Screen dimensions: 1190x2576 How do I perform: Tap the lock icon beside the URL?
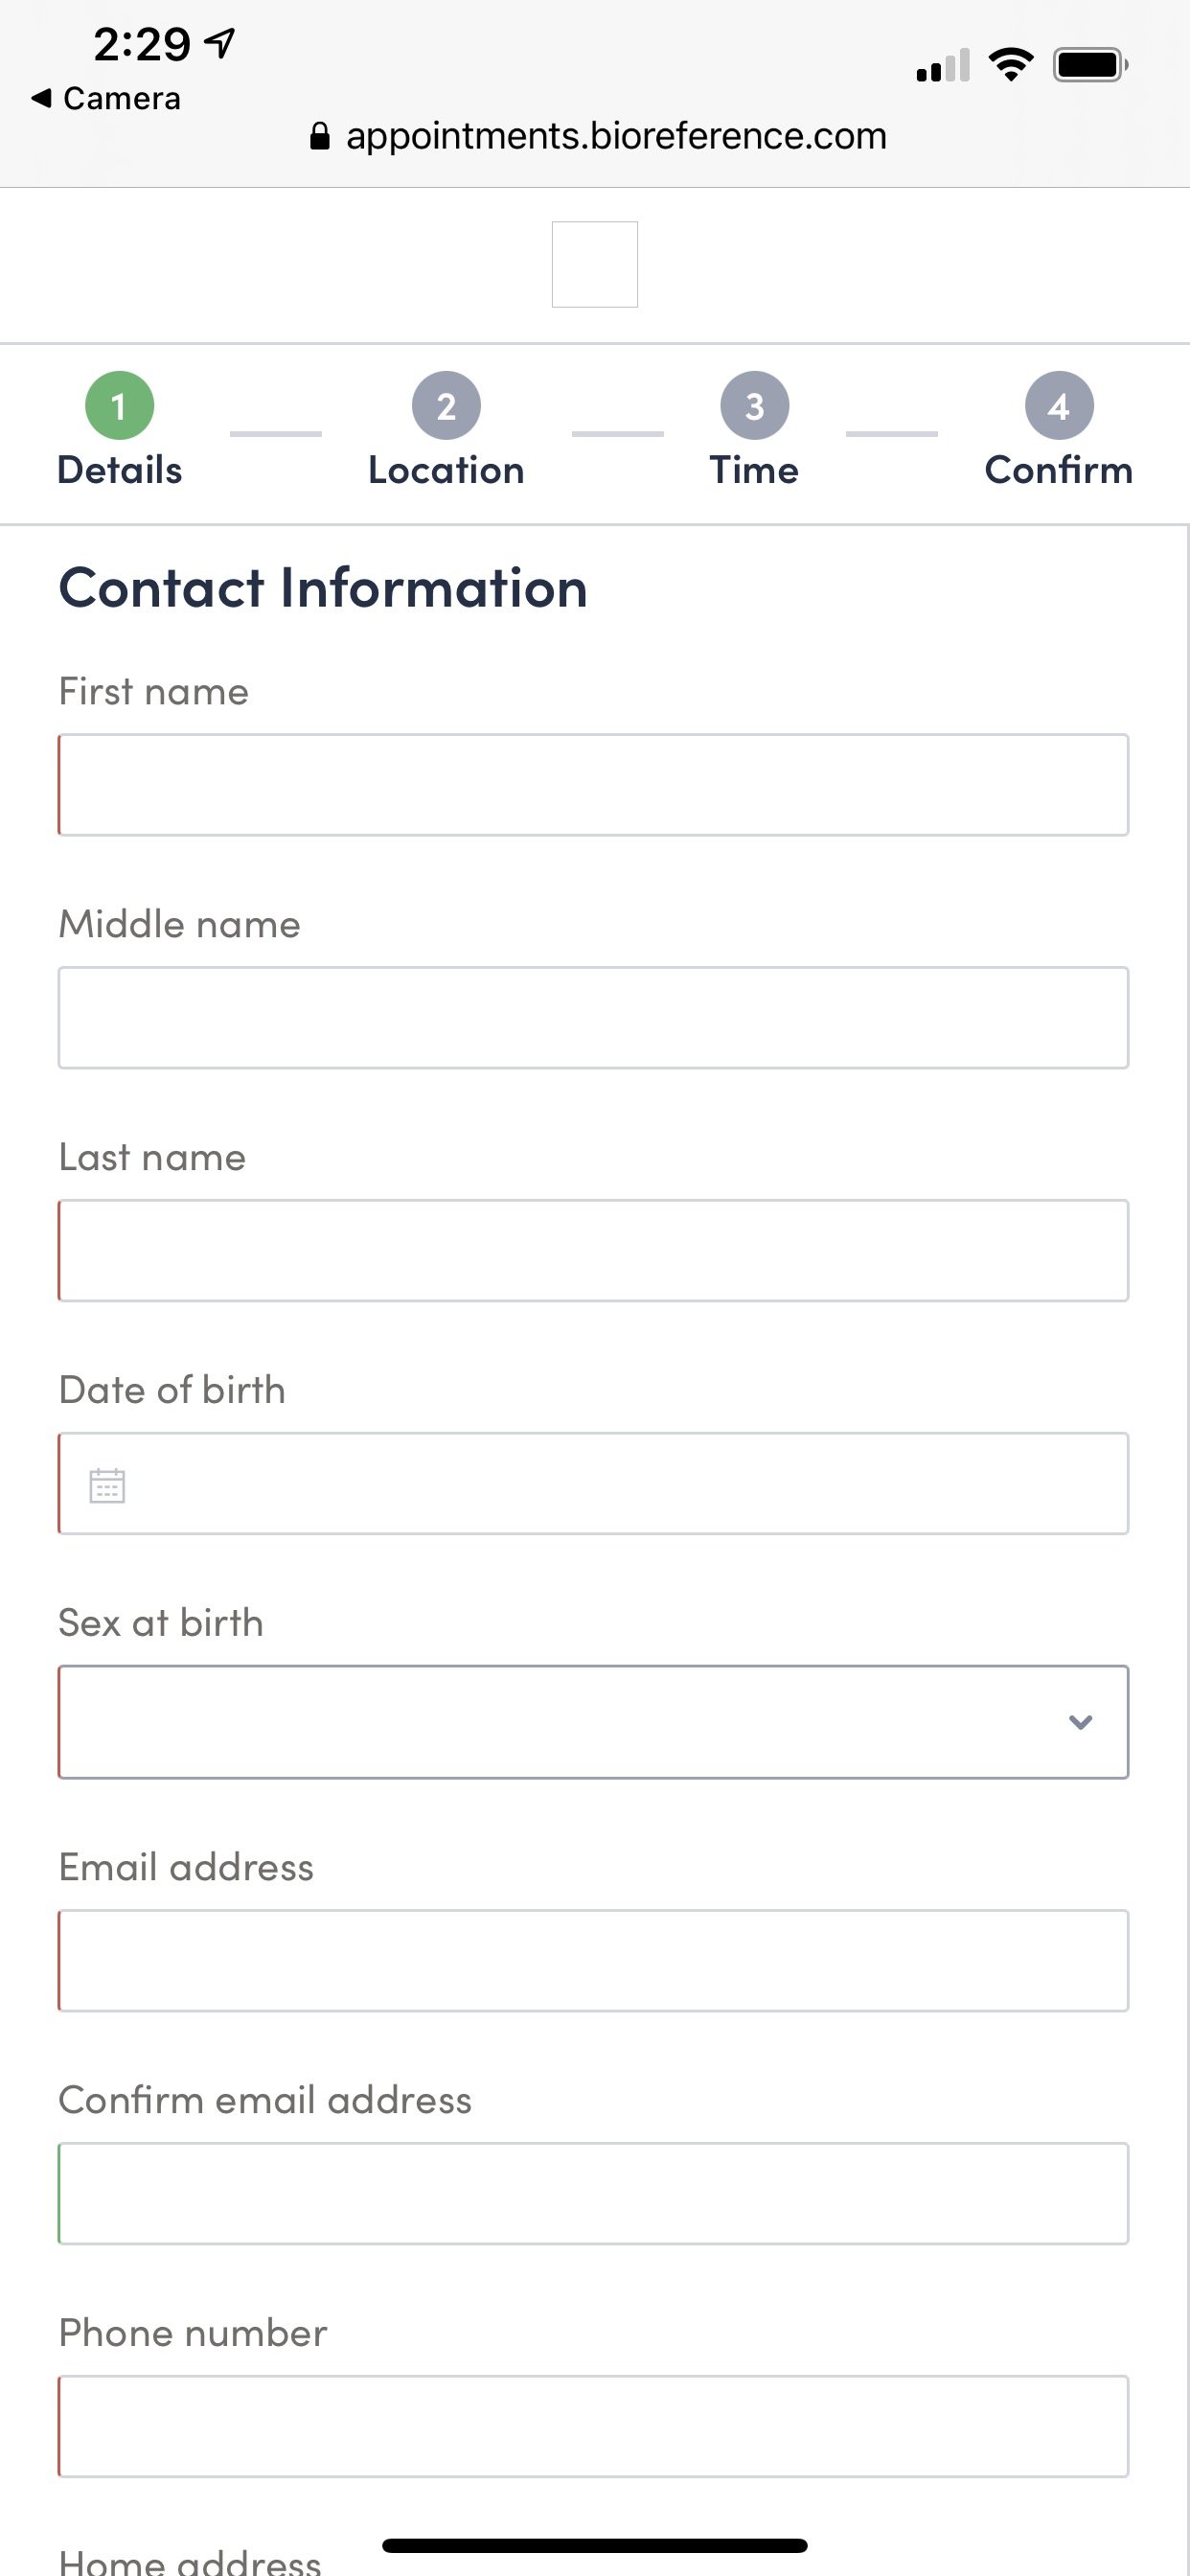tap(319, 136)
